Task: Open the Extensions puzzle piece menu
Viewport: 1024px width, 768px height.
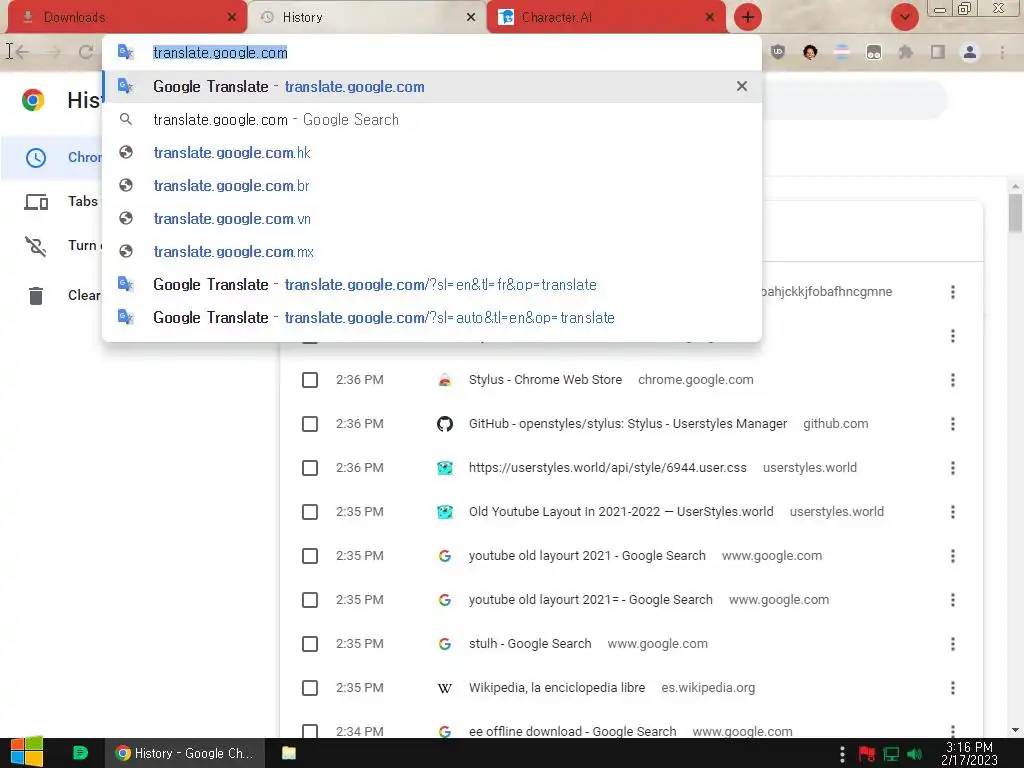Action: pos(906,52)
